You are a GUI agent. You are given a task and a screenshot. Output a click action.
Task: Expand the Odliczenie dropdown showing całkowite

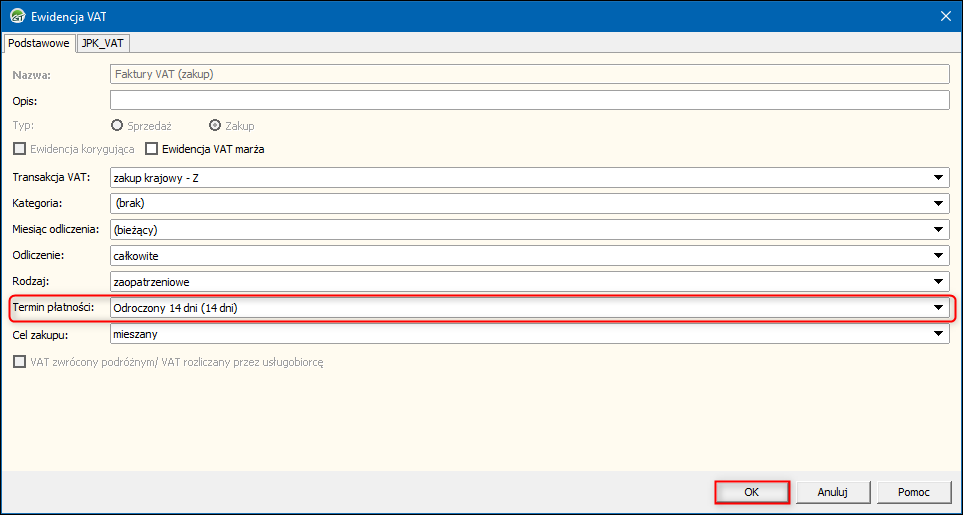point(530,255)
